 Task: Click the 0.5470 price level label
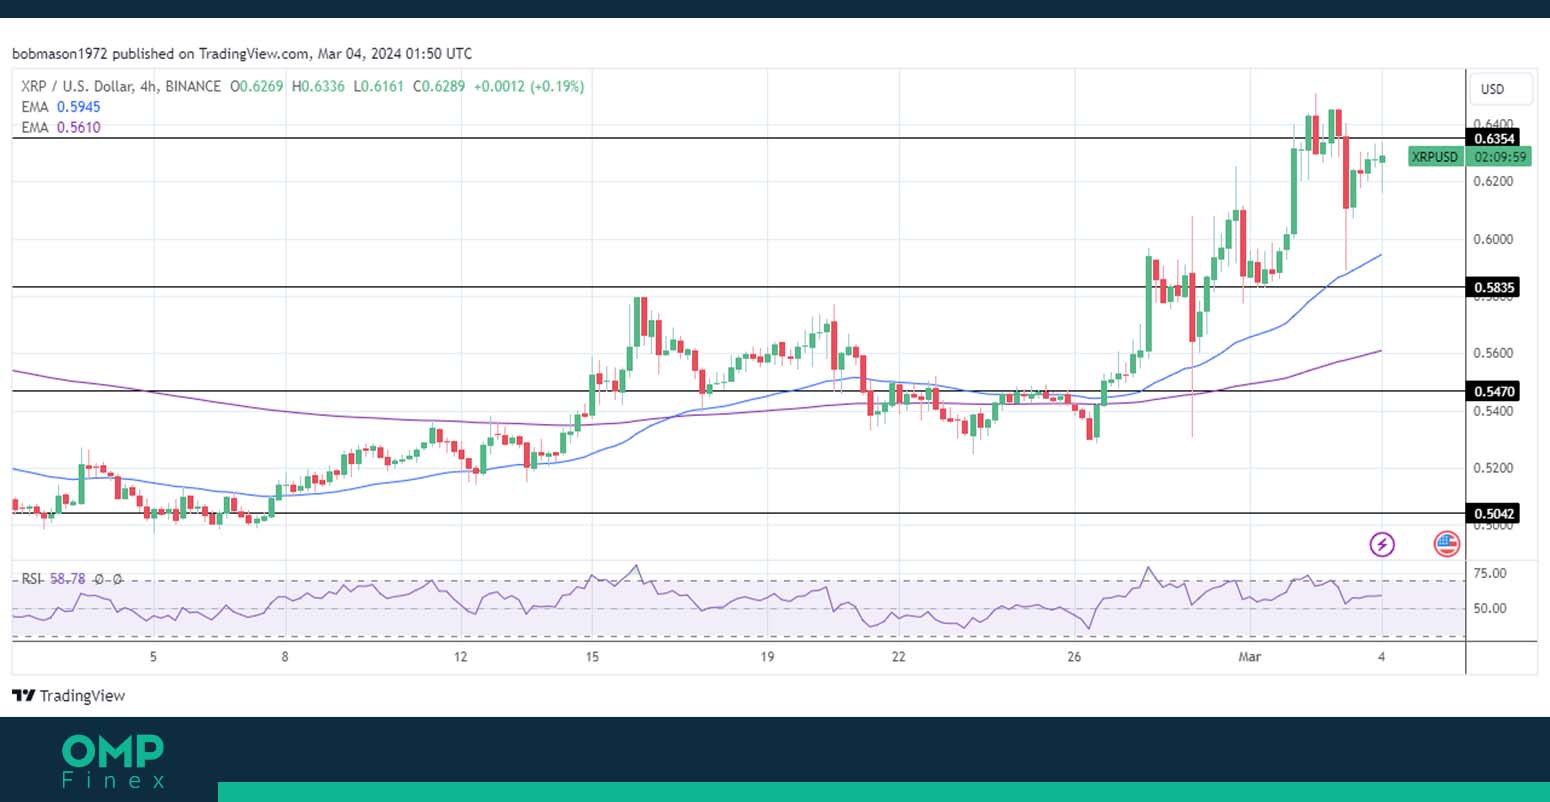tap(1493, 391)
